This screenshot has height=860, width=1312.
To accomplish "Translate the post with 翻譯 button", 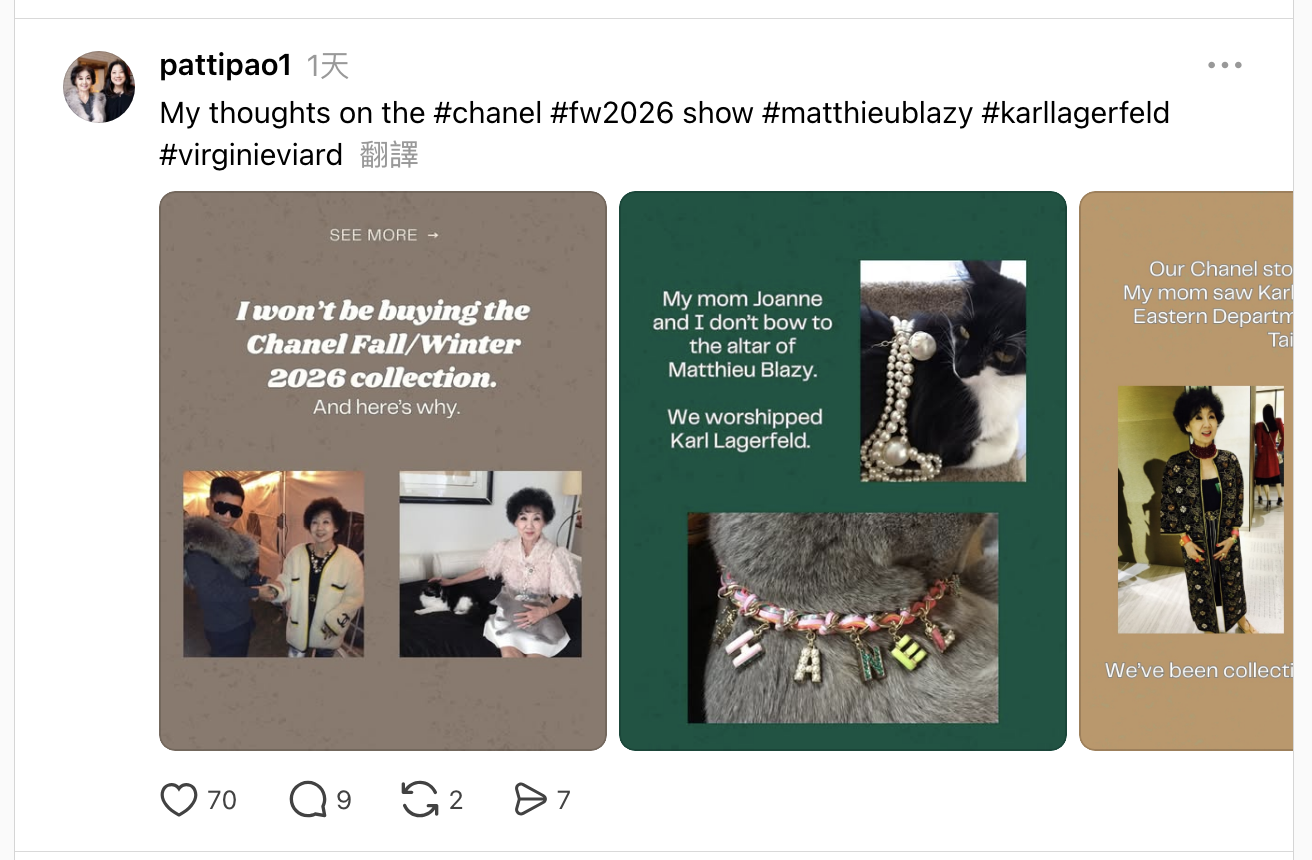I will [389, 154].
